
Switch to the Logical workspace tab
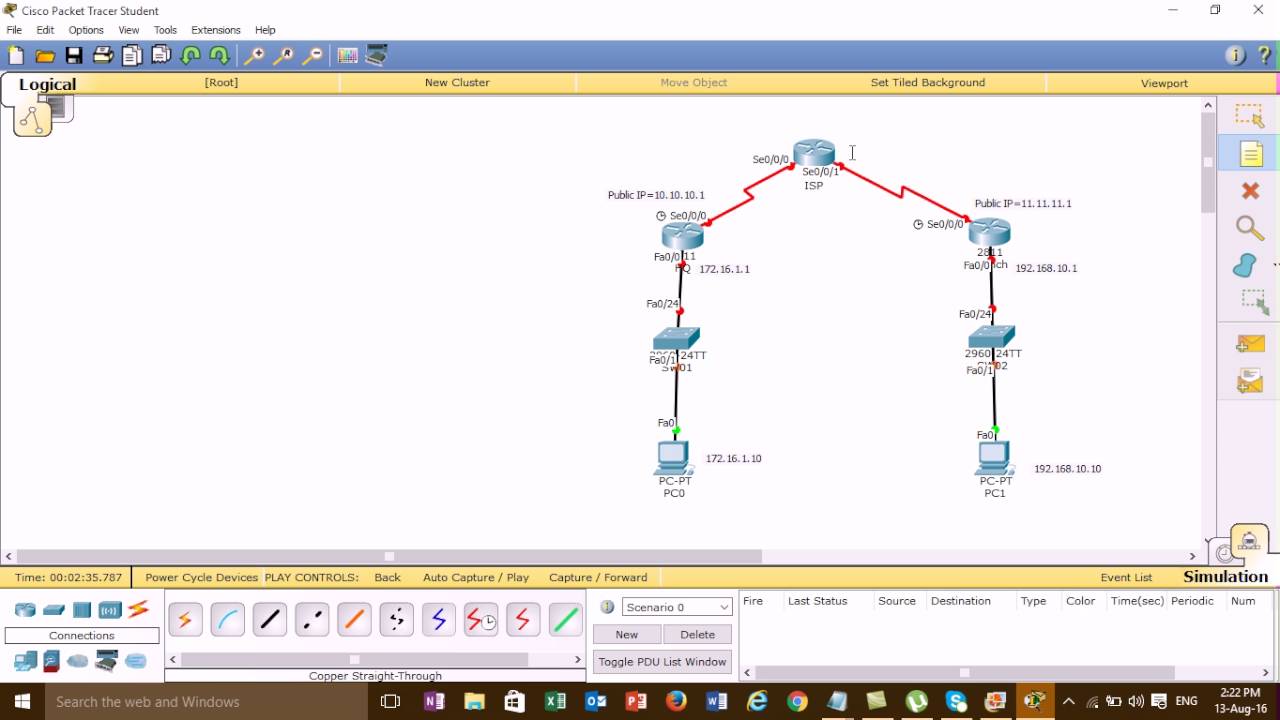coord(47,85)
